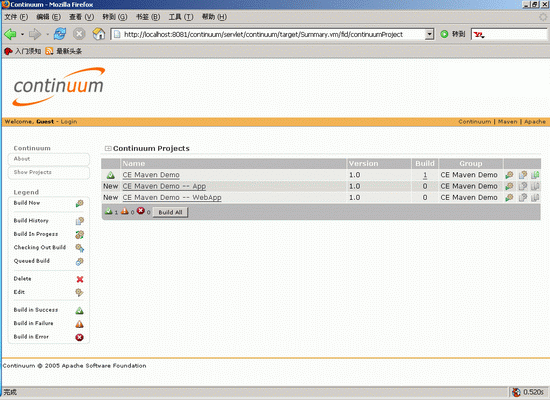Click the Stop loading toolbar icon

tap(79, 34)
